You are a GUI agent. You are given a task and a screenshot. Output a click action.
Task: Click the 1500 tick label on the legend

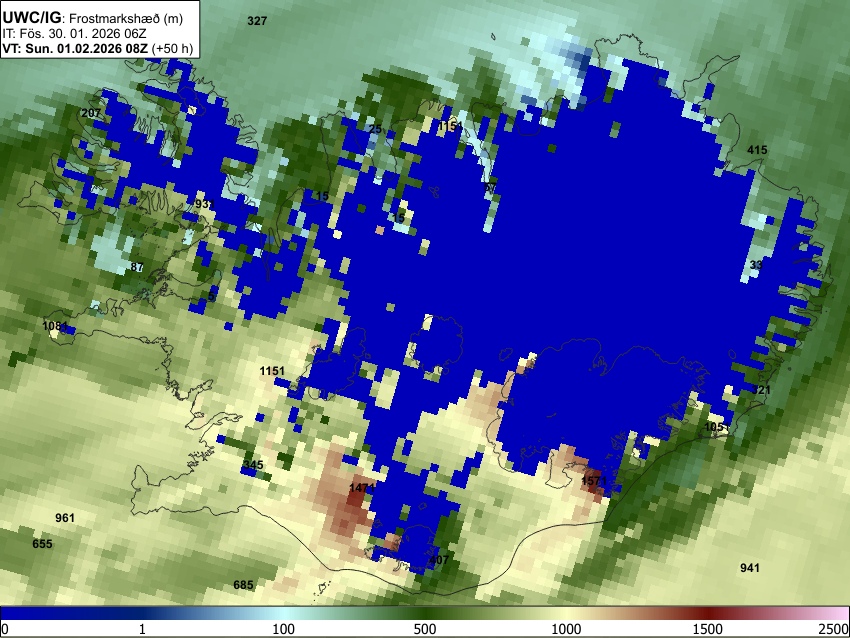[708, 629]
